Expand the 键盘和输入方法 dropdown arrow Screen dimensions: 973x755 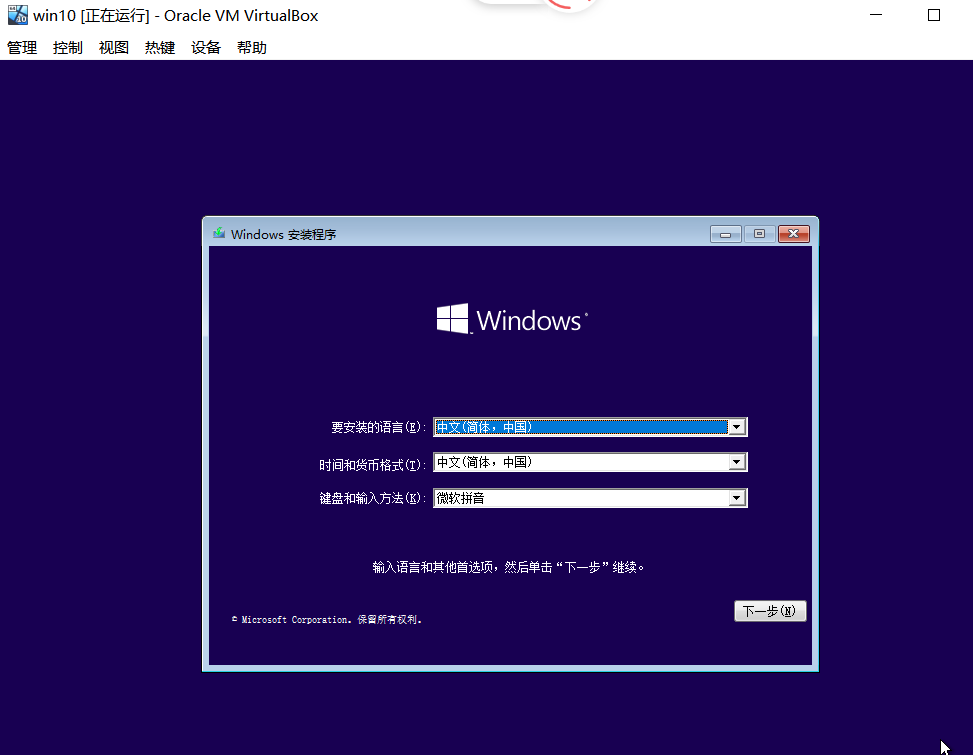(x=737, y=498)
